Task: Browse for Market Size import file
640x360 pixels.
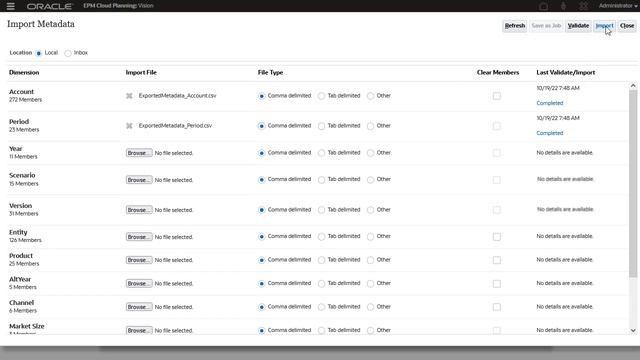Action: [x=139, y=330]
